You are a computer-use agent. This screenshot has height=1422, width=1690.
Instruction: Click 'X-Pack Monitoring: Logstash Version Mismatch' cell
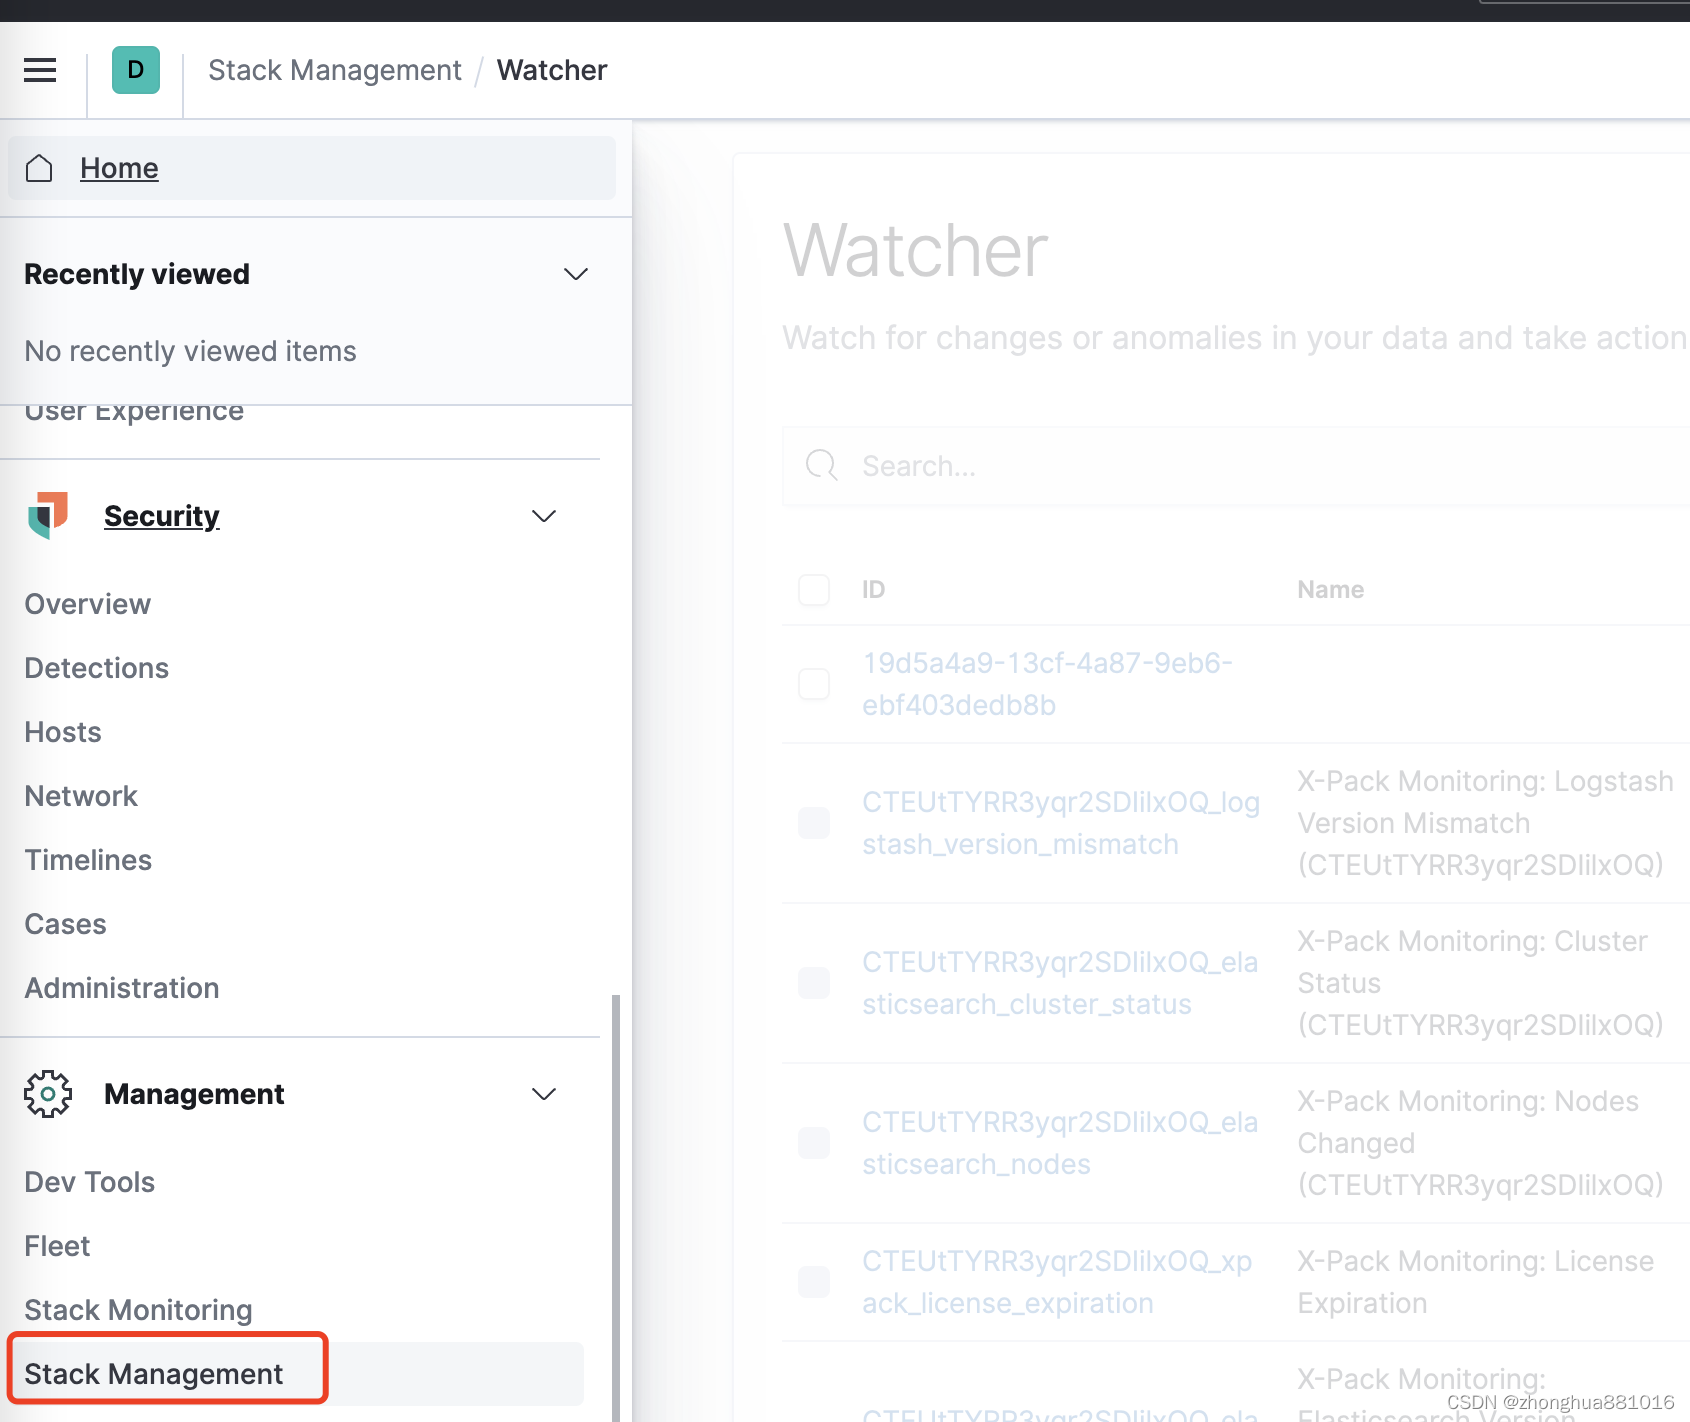[x=1485, y=823]
